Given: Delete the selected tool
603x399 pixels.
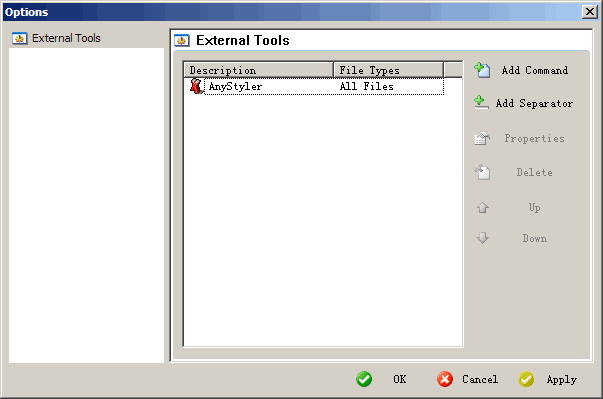Looking at the screenshot, I should pyautogui.click(x=535, y=173).
